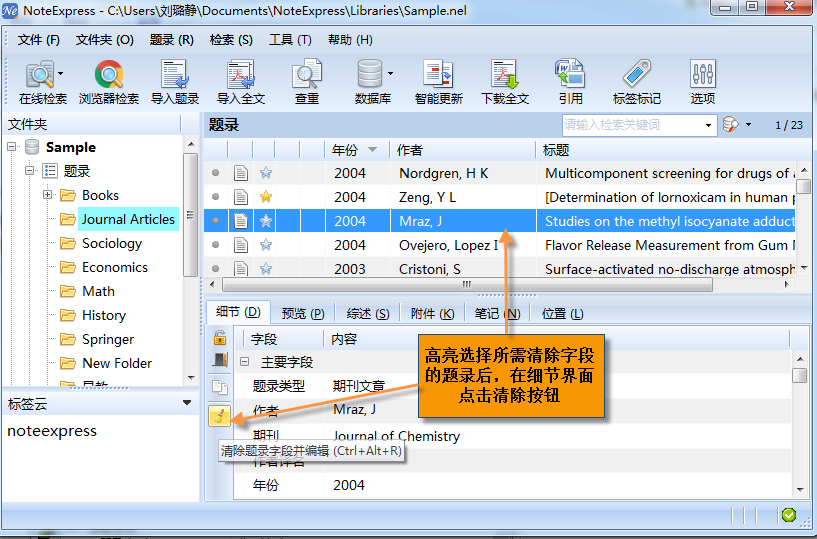
Task: Remove gold star from Zeng, Y L record
Action: click(x=266, y=197)
